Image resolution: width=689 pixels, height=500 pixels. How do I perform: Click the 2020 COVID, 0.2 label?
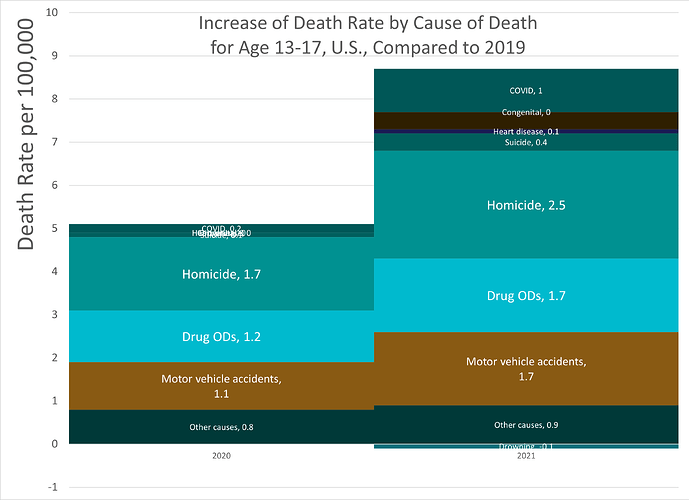pos(221,228)
